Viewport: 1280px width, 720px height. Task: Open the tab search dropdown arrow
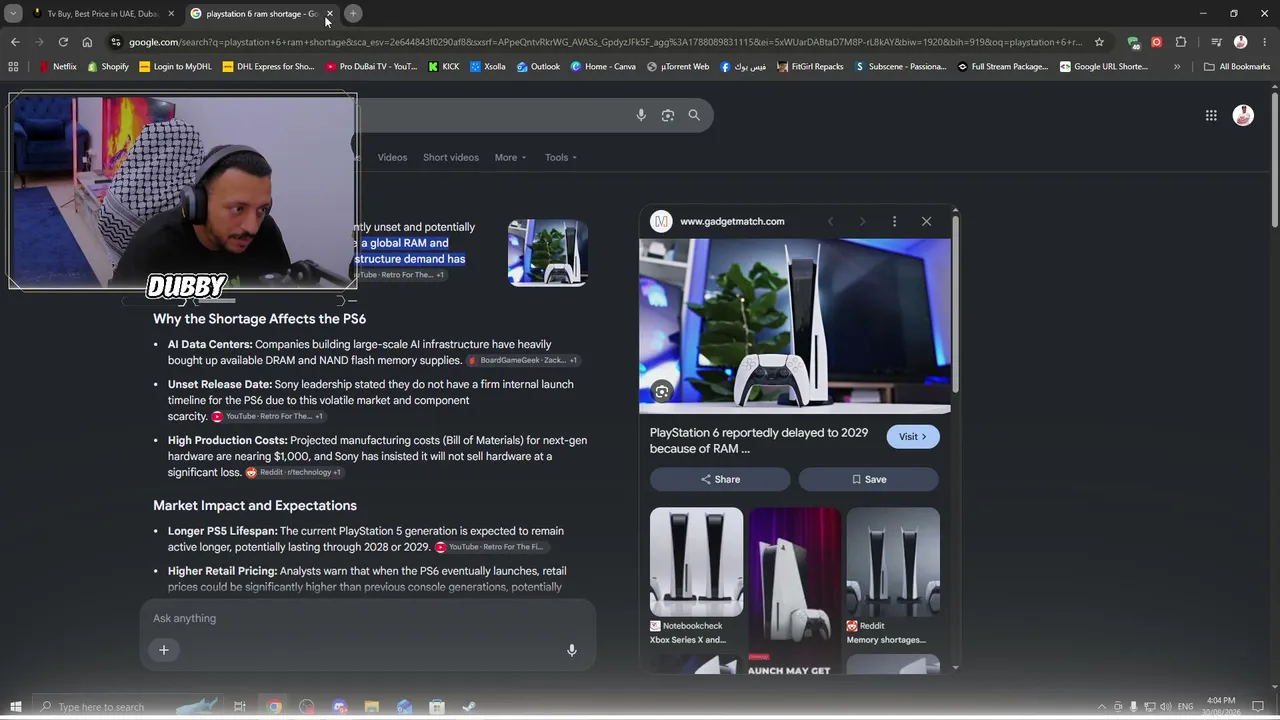click(13, 13)
